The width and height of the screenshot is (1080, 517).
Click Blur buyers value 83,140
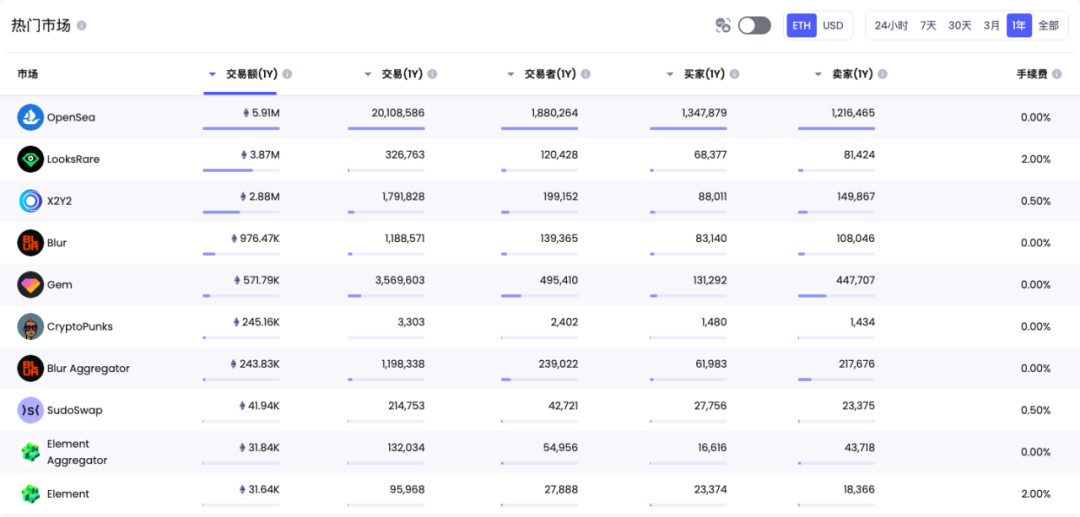[x=709, y=239]
